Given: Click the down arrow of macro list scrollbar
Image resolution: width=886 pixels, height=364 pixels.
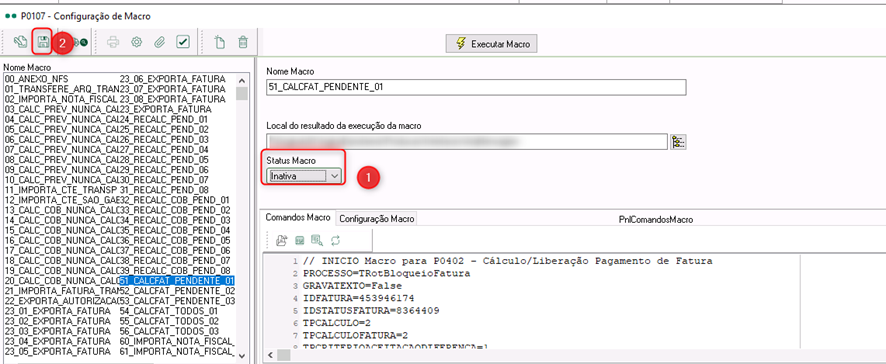Looking at the screenshot, I should pyautogui.click(x=242, y=356).
